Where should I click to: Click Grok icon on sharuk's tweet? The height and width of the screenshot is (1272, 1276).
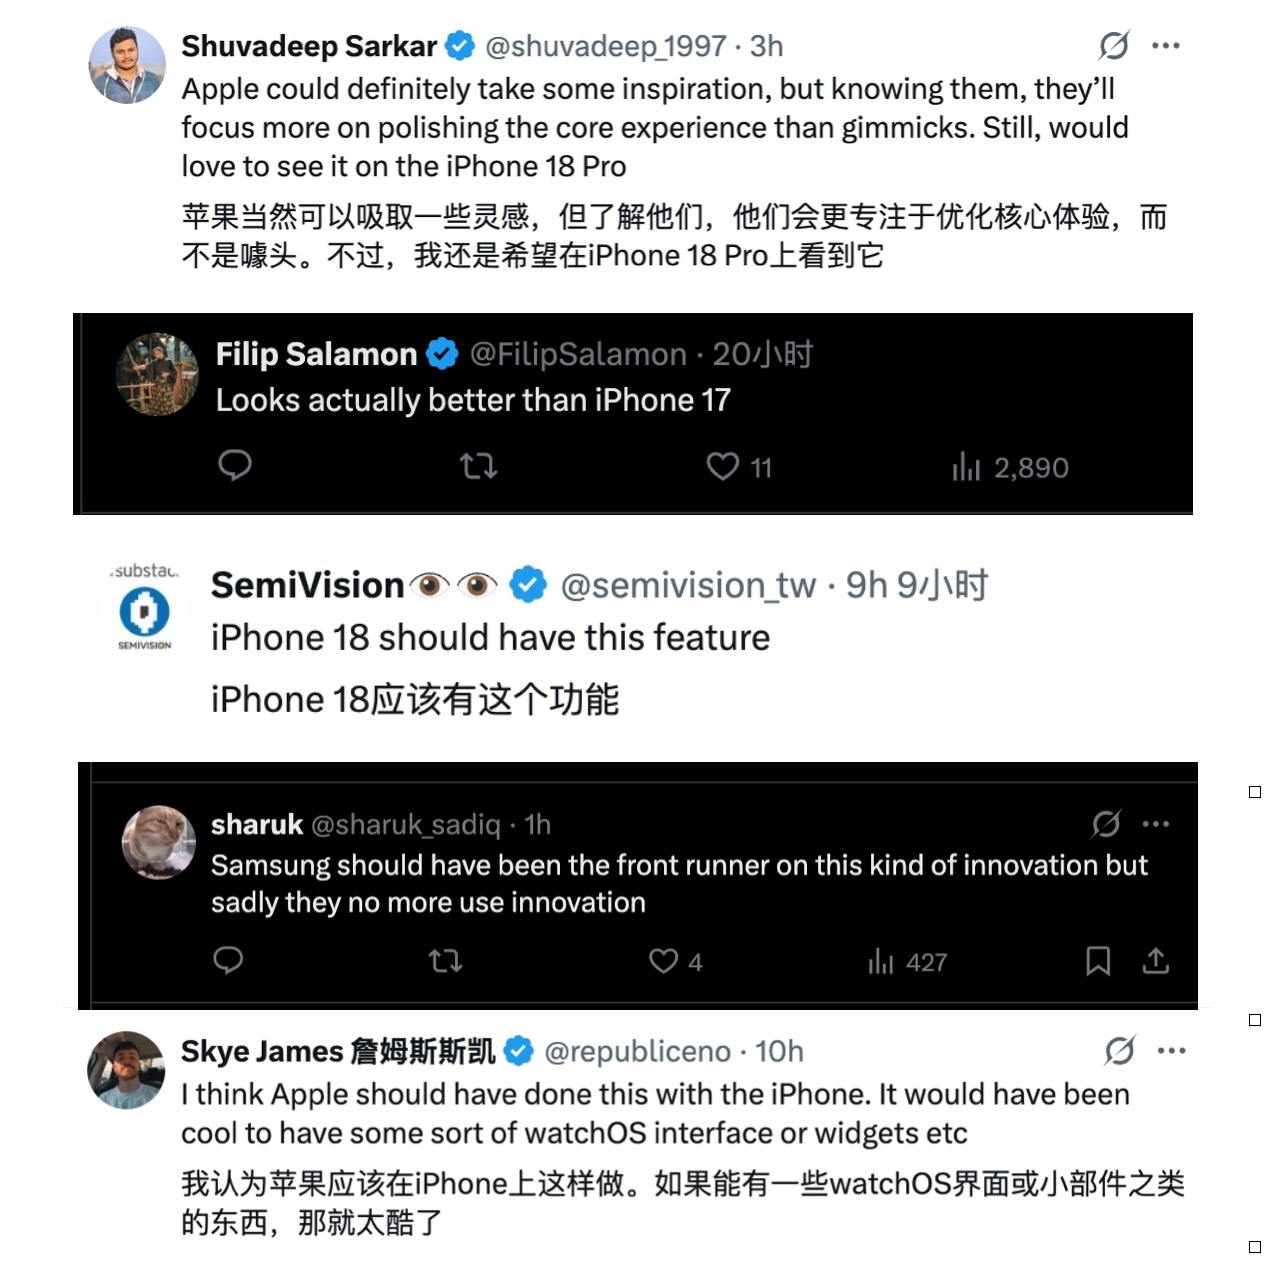(x=1106, y=824)
